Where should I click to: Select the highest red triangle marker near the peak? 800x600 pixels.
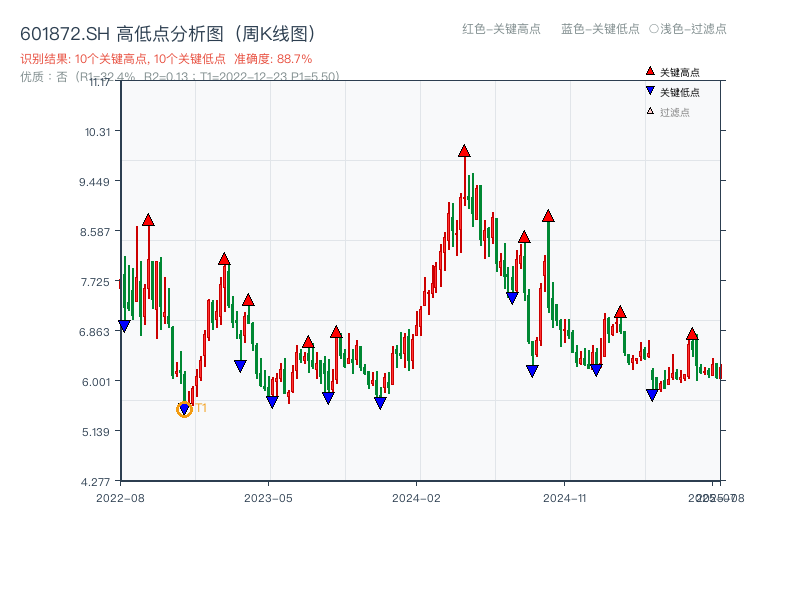click(464, 150)
